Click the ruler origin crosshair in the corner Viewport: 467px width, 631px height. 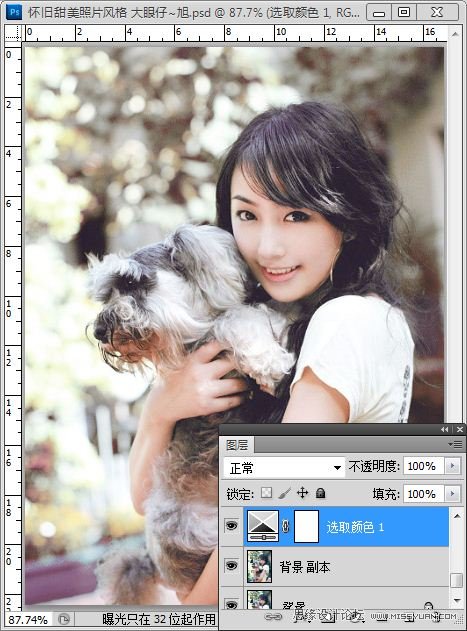click(x=13, y=33)
